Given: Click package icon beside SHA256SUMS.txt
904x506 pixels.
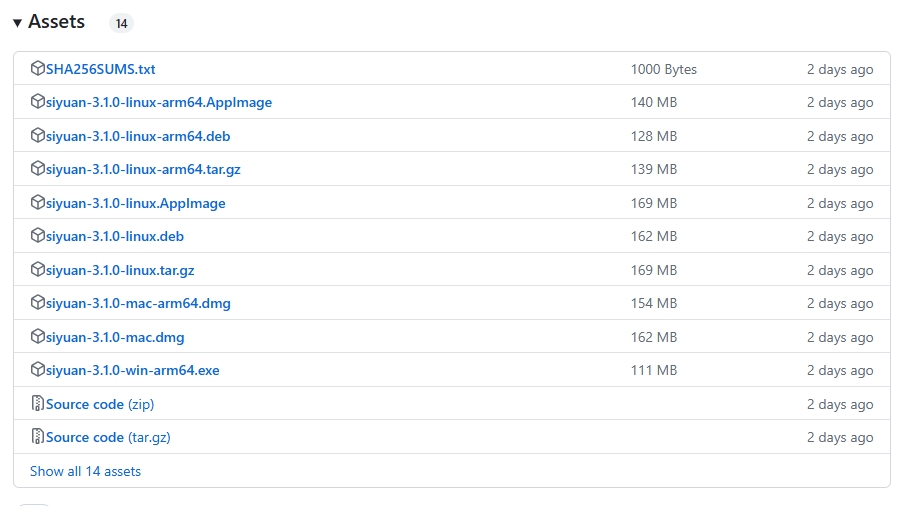Looking at the screenshot, I should coord(38,69).
